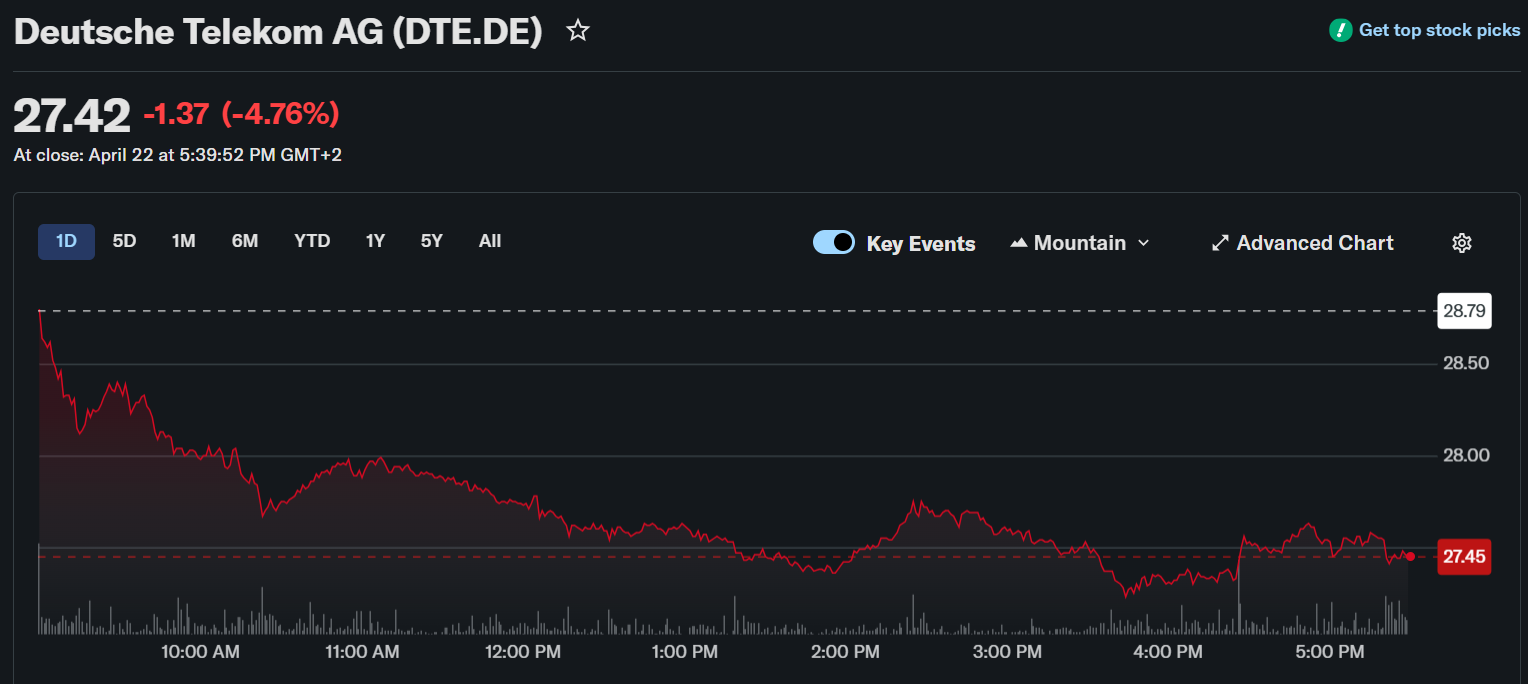Click the -1.37 price change value
The width and height of the screenshot is (1528, 684).
tap(176, 115)
